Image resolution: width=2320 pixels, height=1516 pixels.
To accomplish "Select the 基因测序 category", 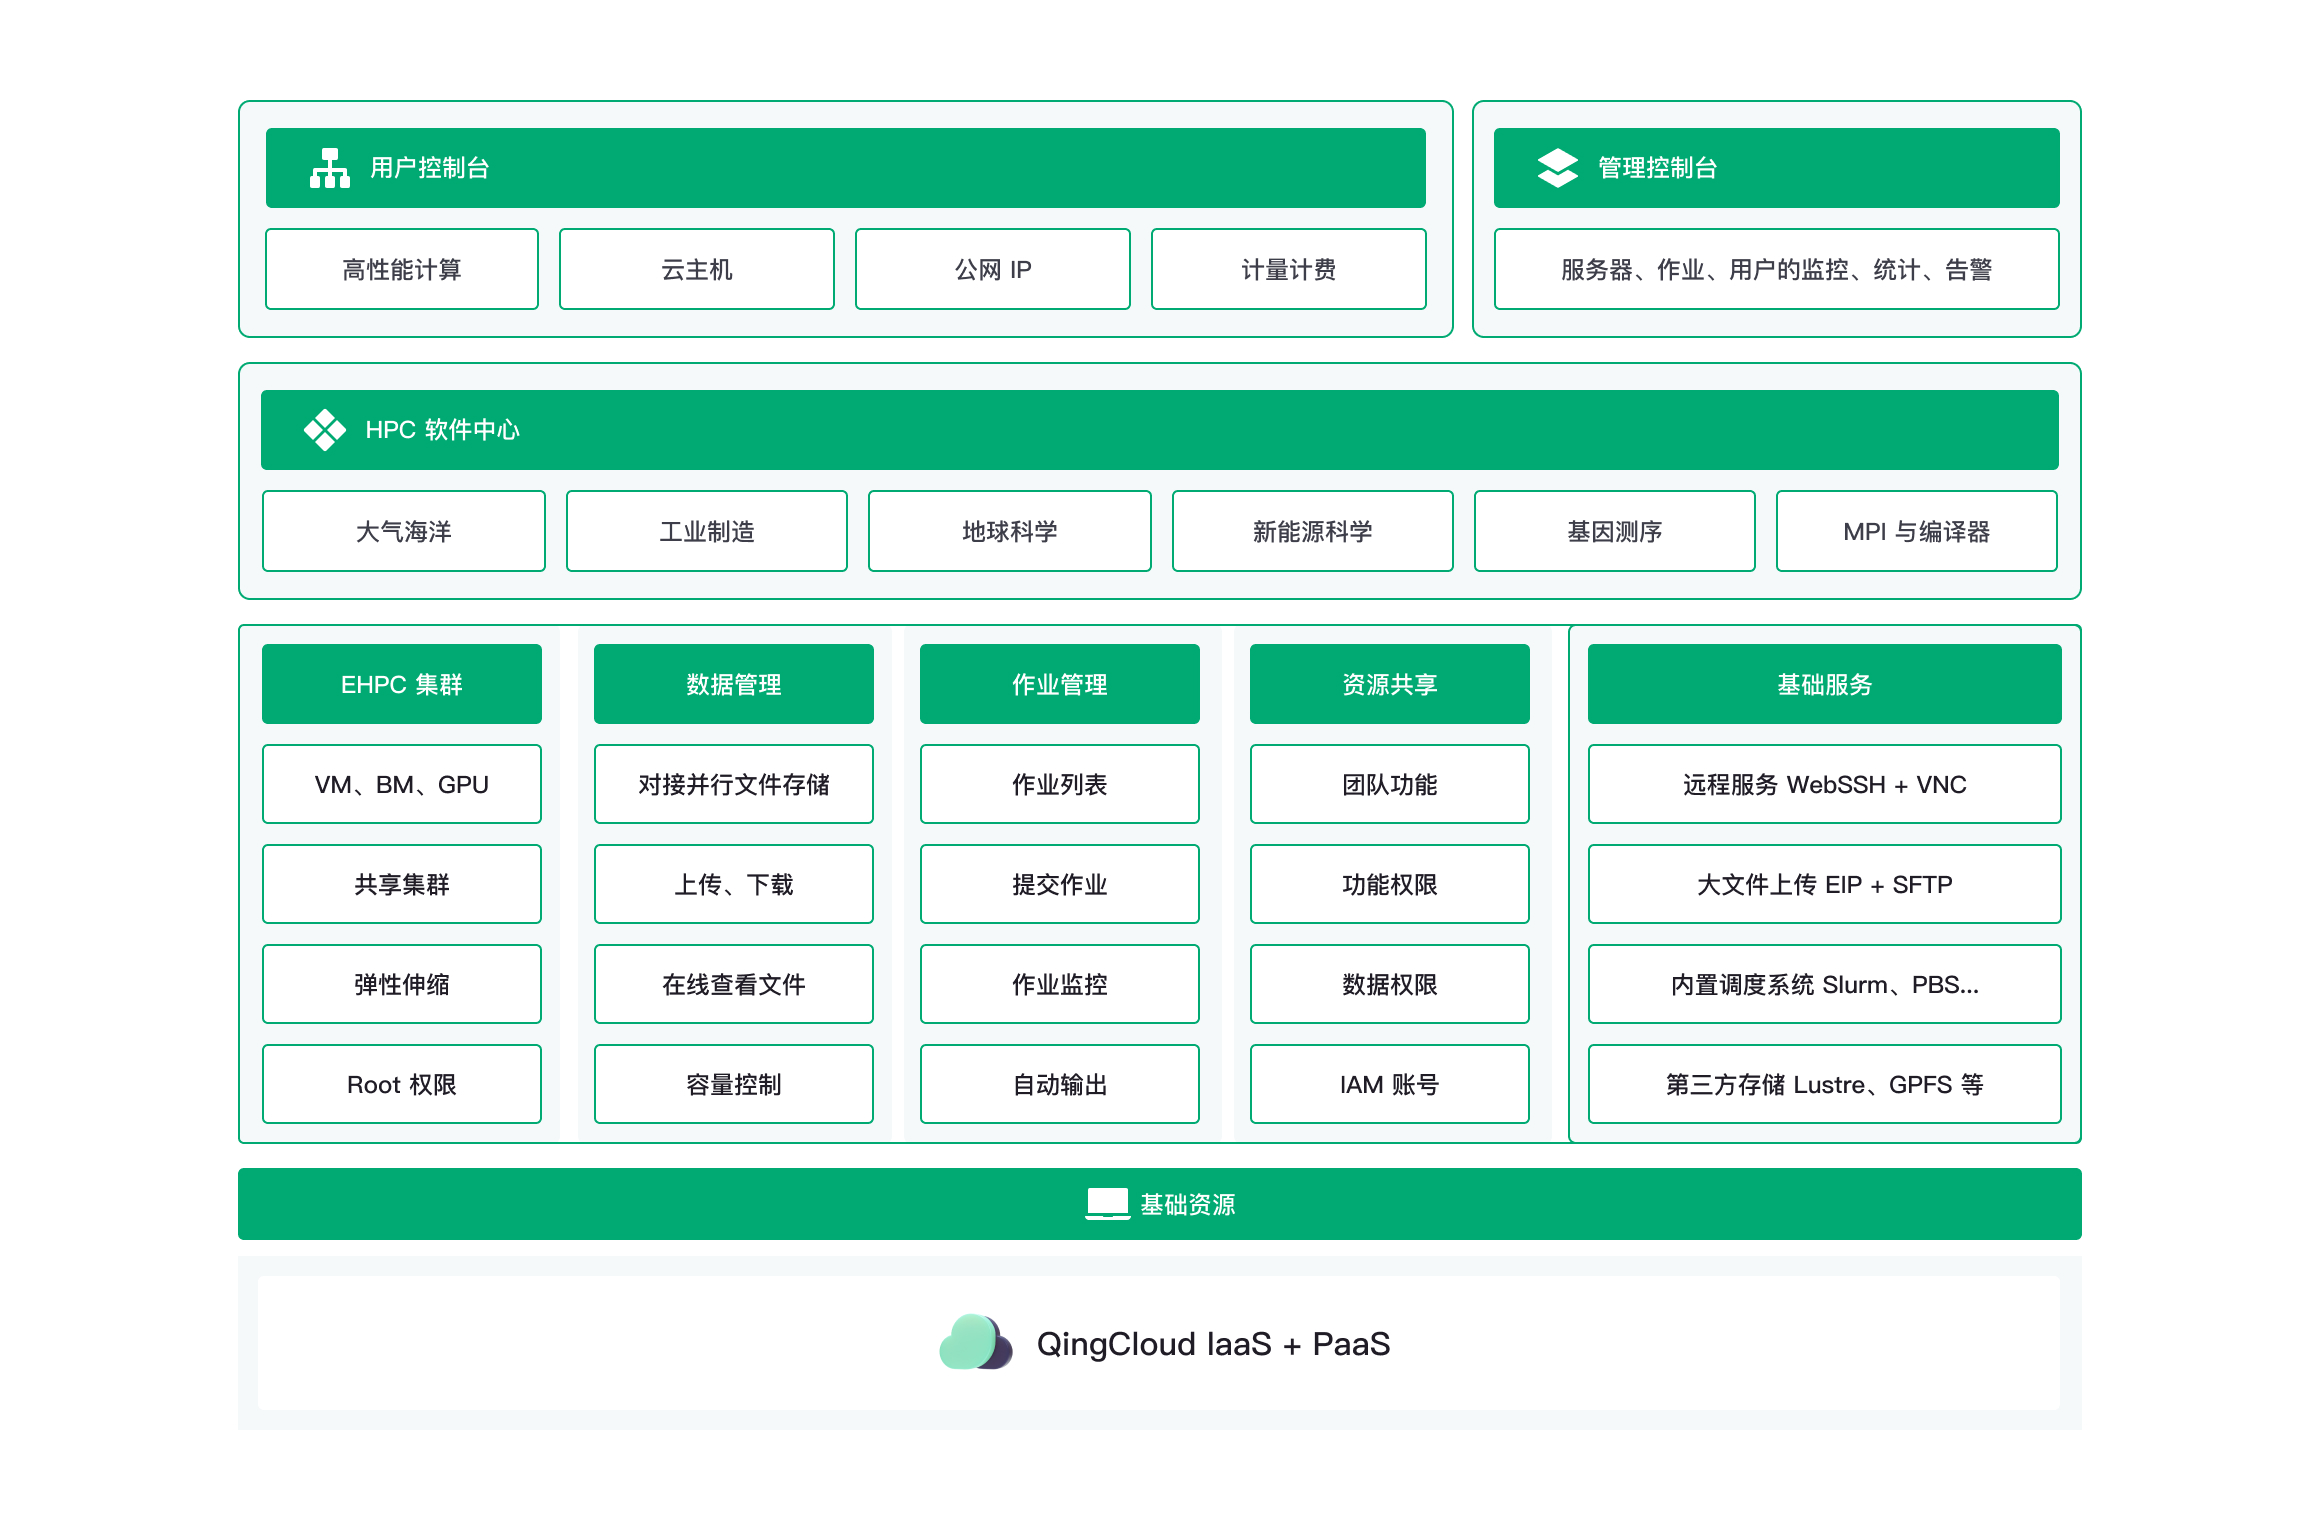I will coord(1614,531).
